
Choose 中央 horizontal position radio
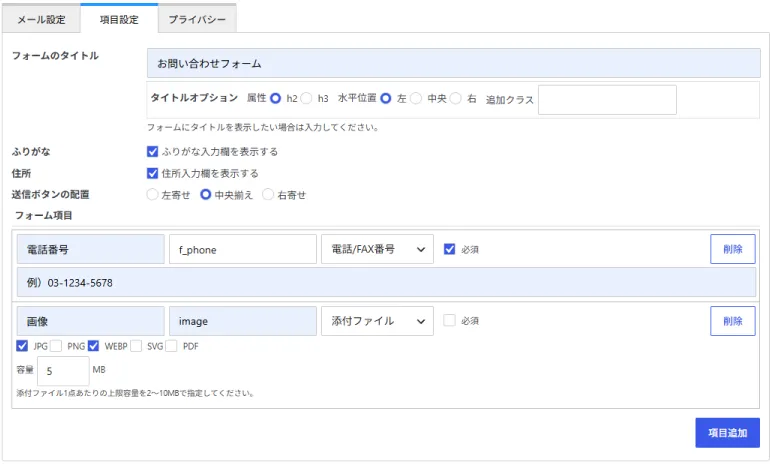pos(416,98)
